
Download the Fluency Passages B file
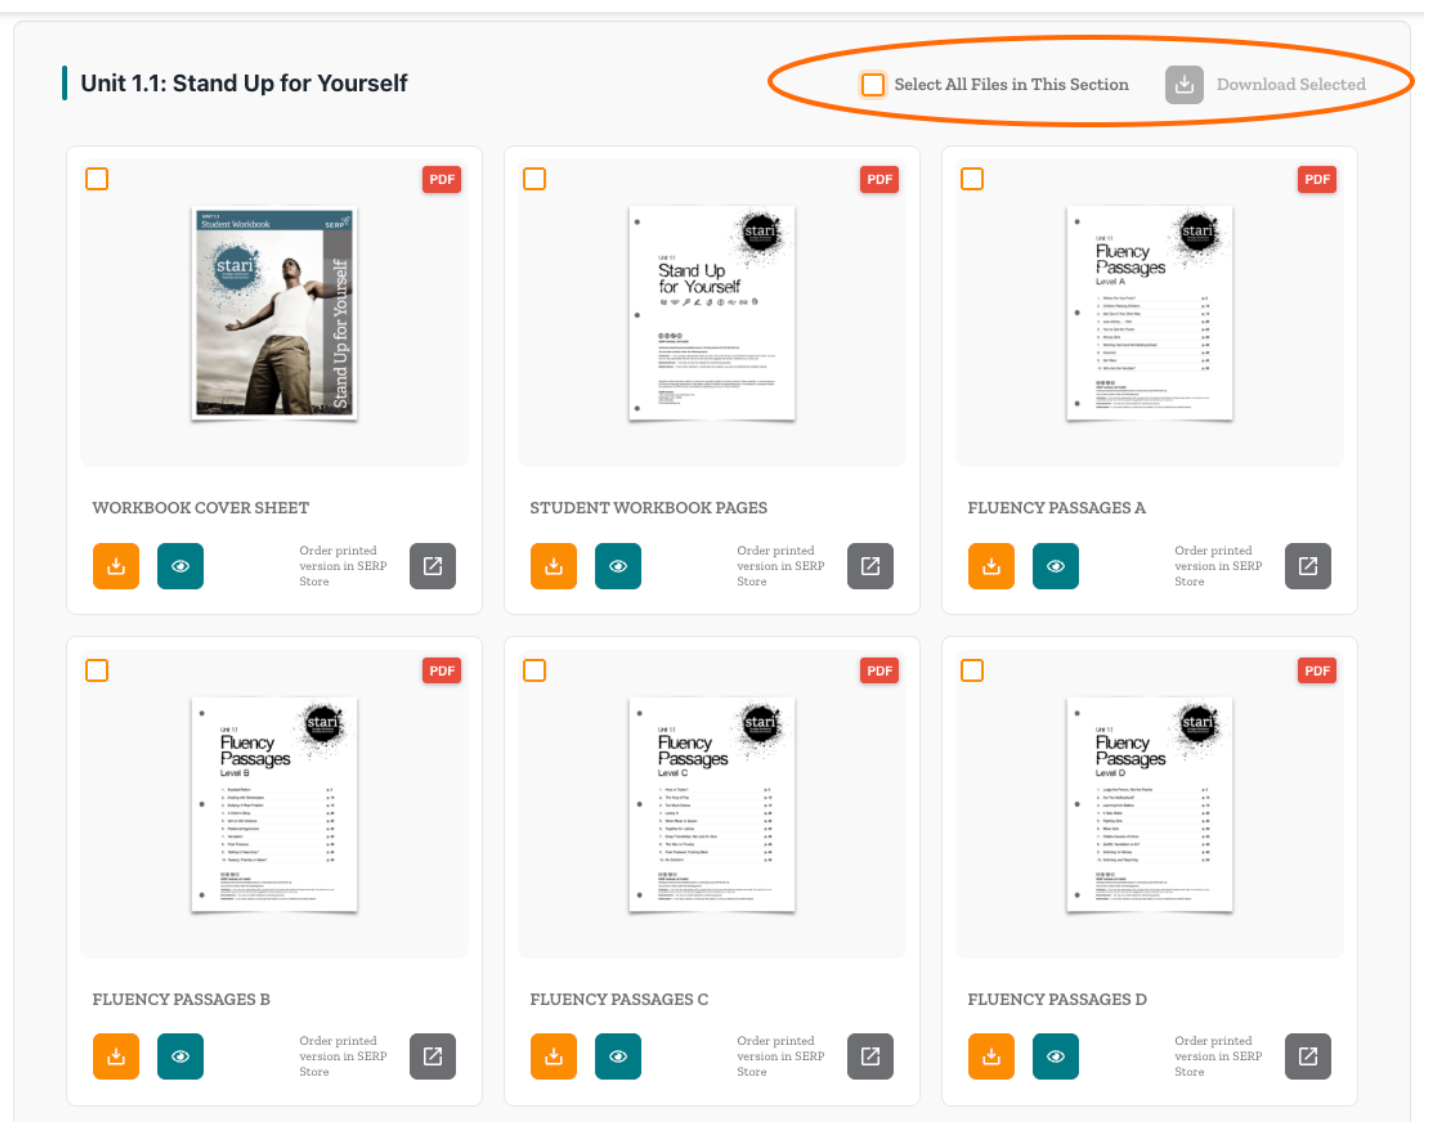(116, 1056)
